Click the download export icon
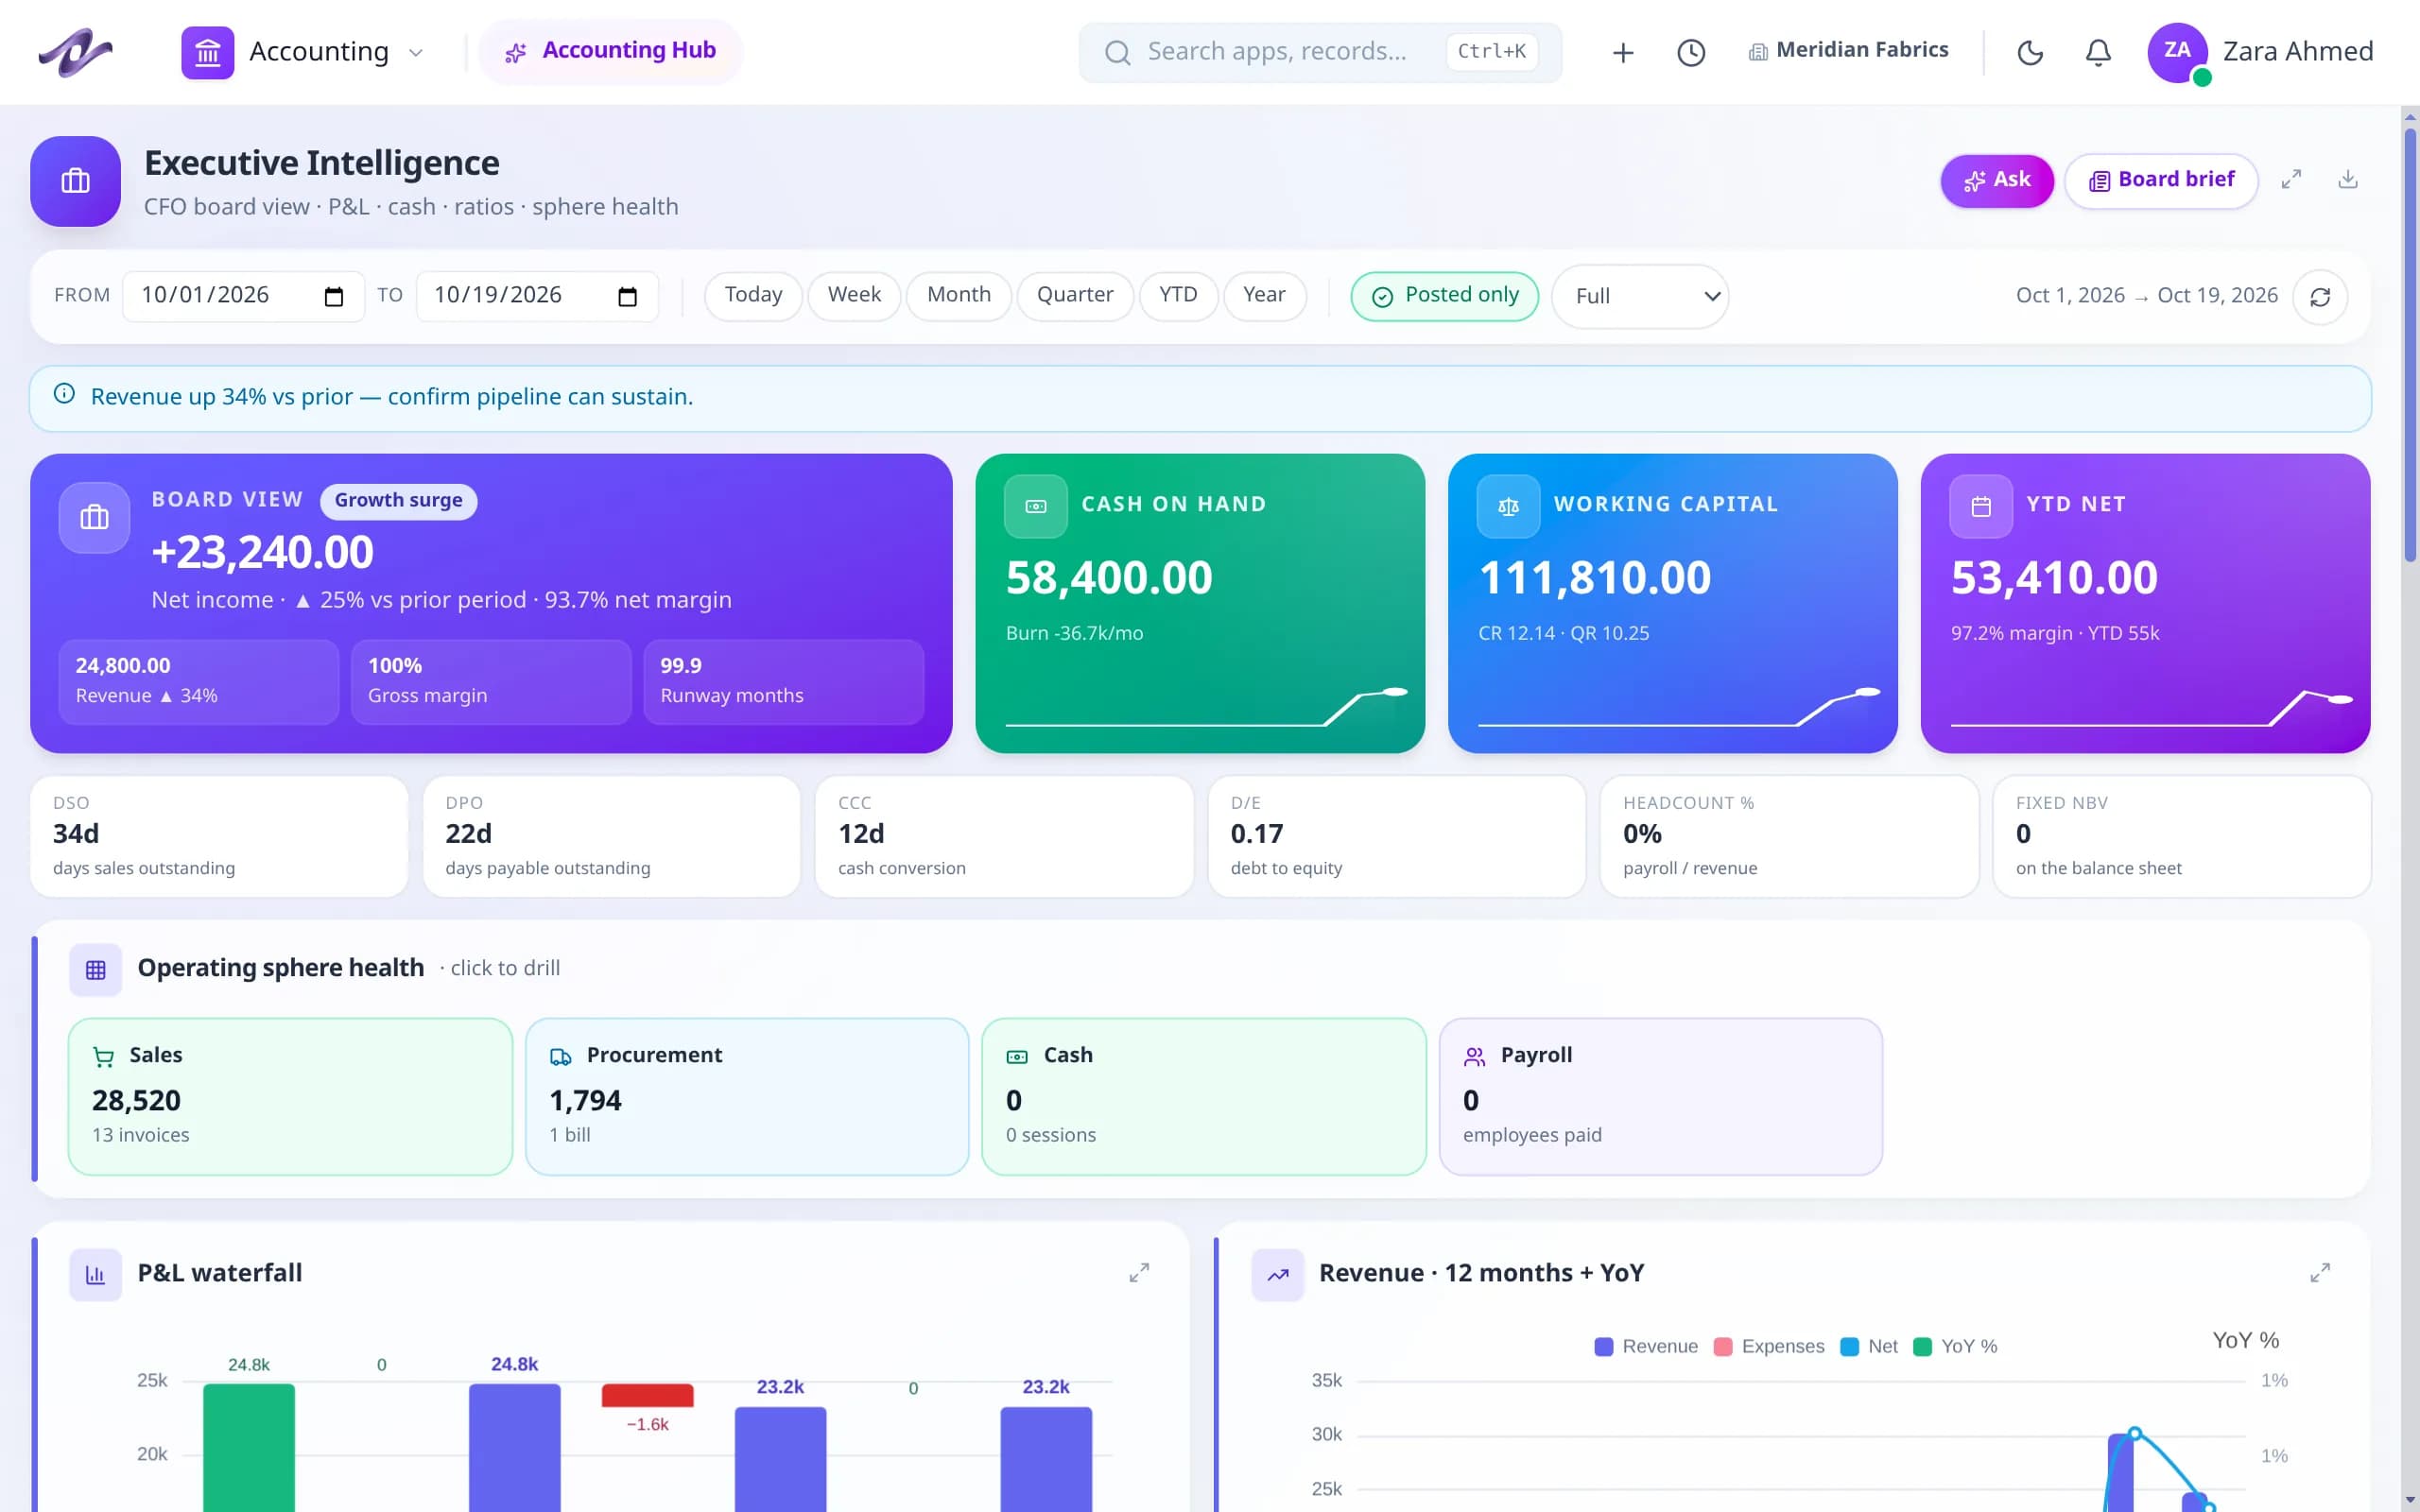Screen dimensions: 2420x1512 (2348, 179)
